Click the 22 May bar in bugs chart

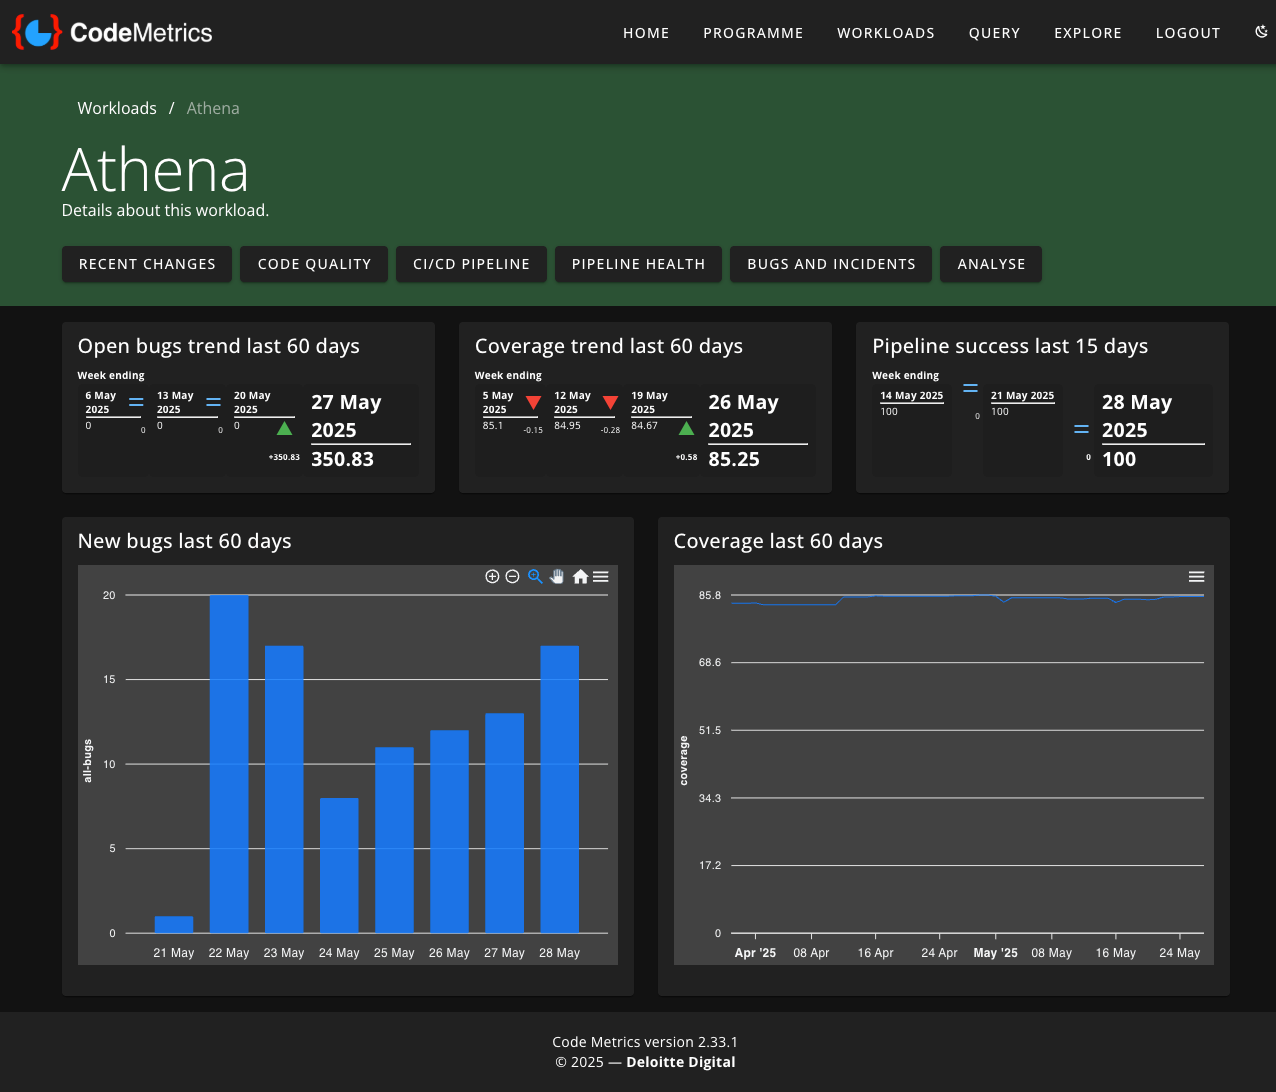[229, 764]
